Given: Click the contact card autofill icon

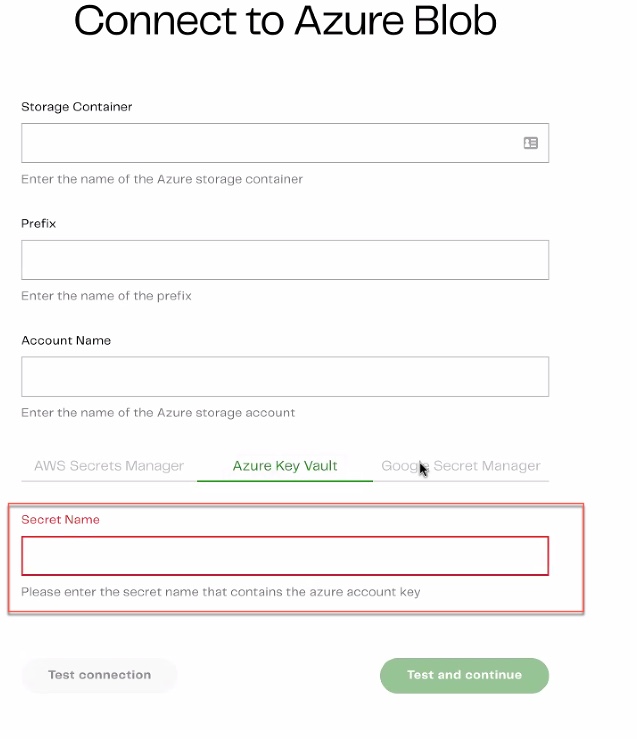Looking at the screenshot, I should (531, 143).
